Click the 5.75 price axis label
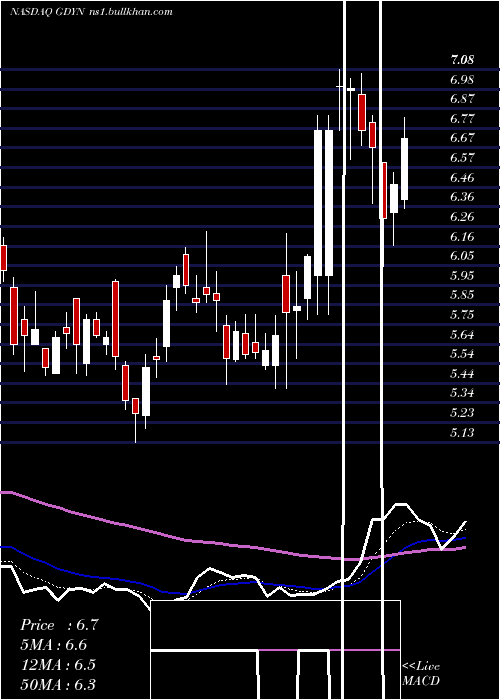 462,315
